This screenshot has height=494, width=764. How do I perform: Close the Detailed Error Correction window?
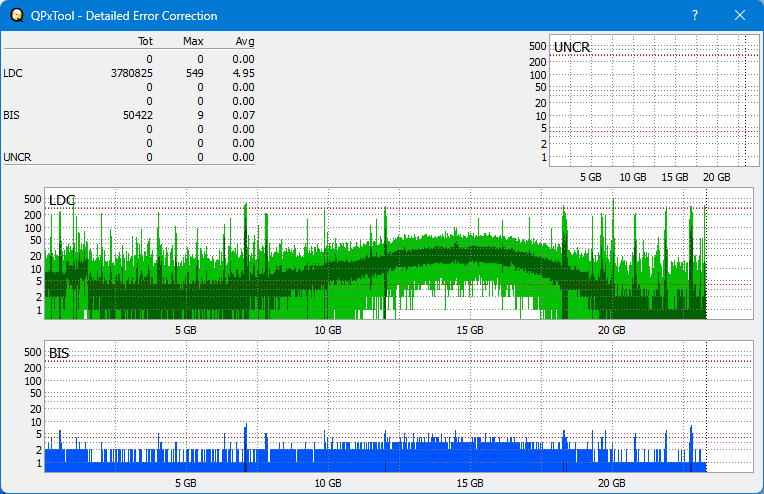point(740,16)
